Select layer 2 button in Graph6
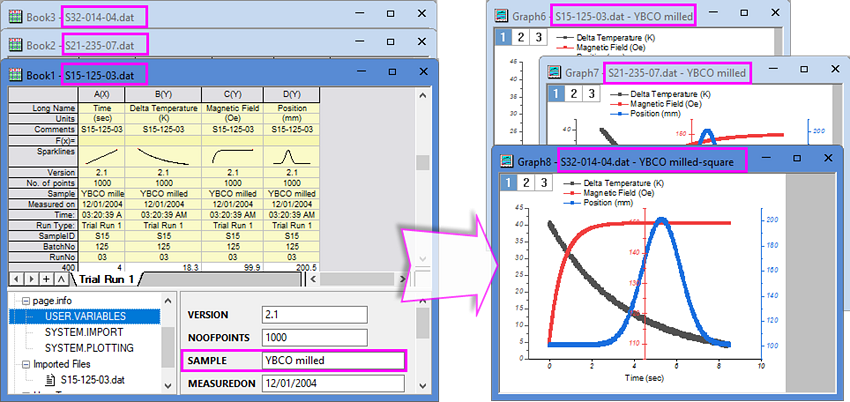 520,36
